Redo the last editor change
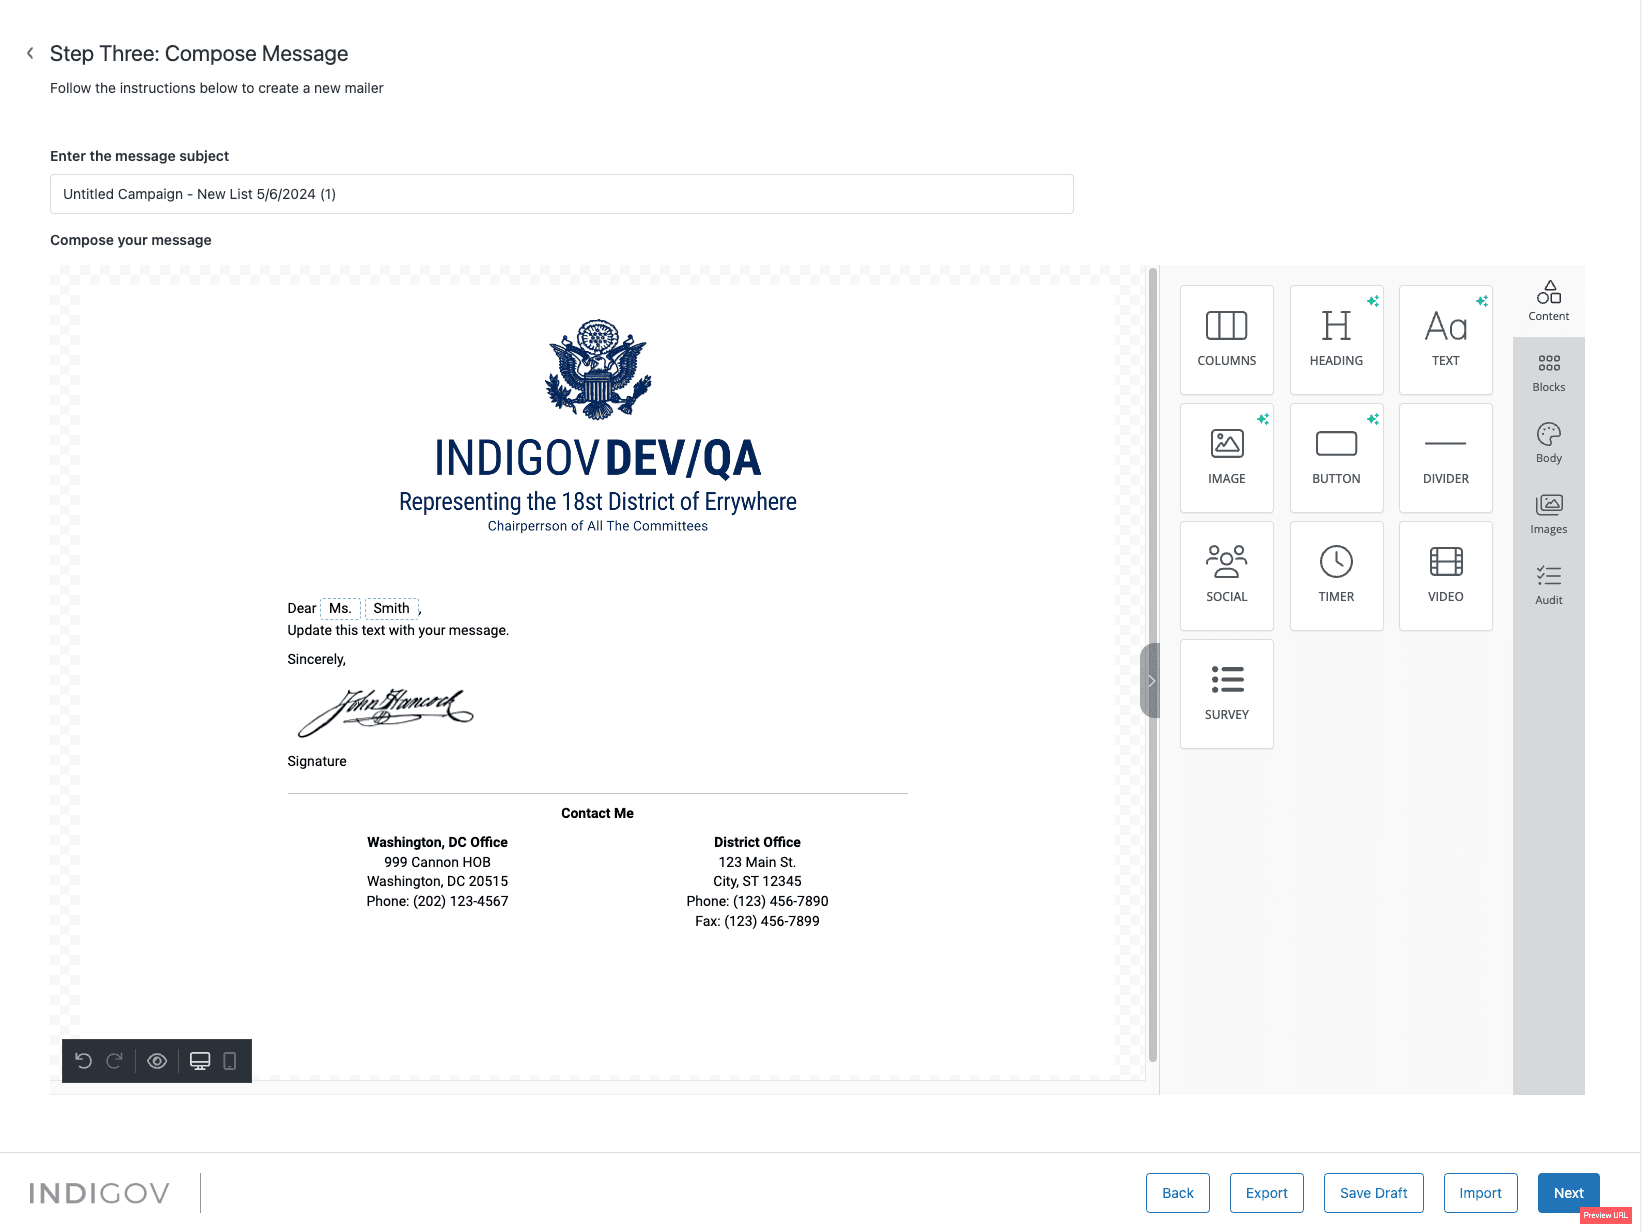 115,1061
